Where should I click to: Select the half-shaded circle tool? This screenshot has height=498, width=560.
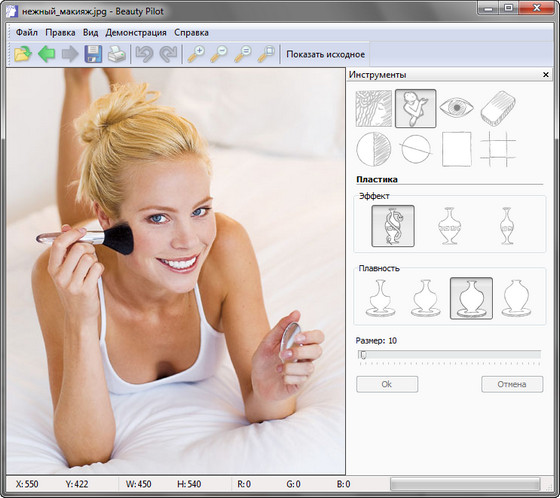[x=374, y=149]
